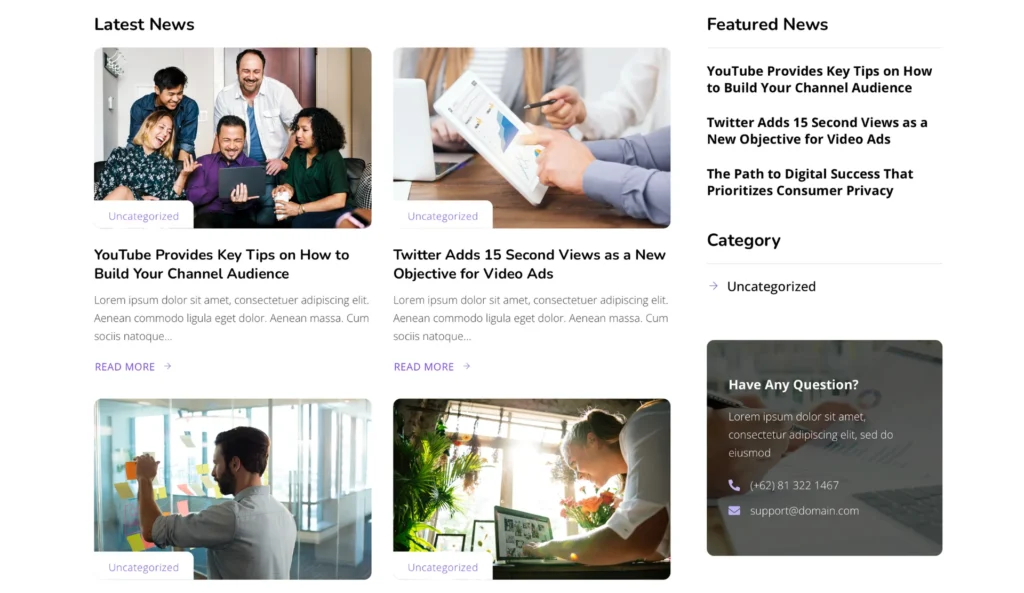Open Twitter Adds 15 Second Views article title
This screenshot has width=1024, height=593.
pos(529,264)
